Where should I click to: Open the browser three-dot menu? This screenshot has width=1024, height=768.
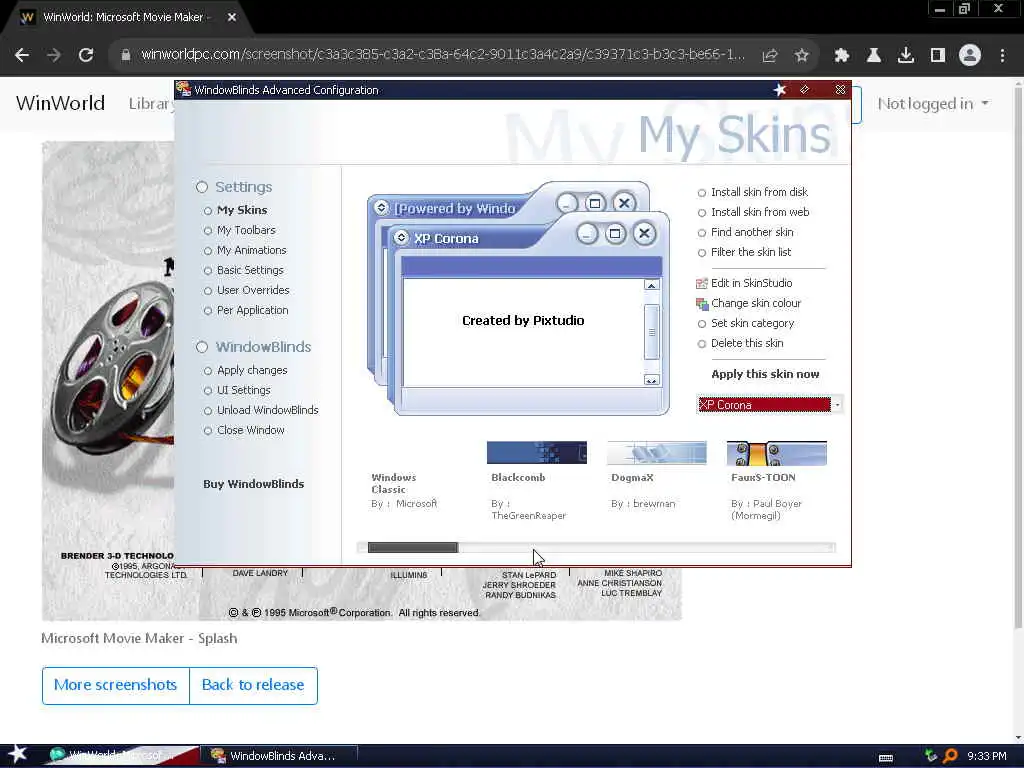[x=1002, y=56]
